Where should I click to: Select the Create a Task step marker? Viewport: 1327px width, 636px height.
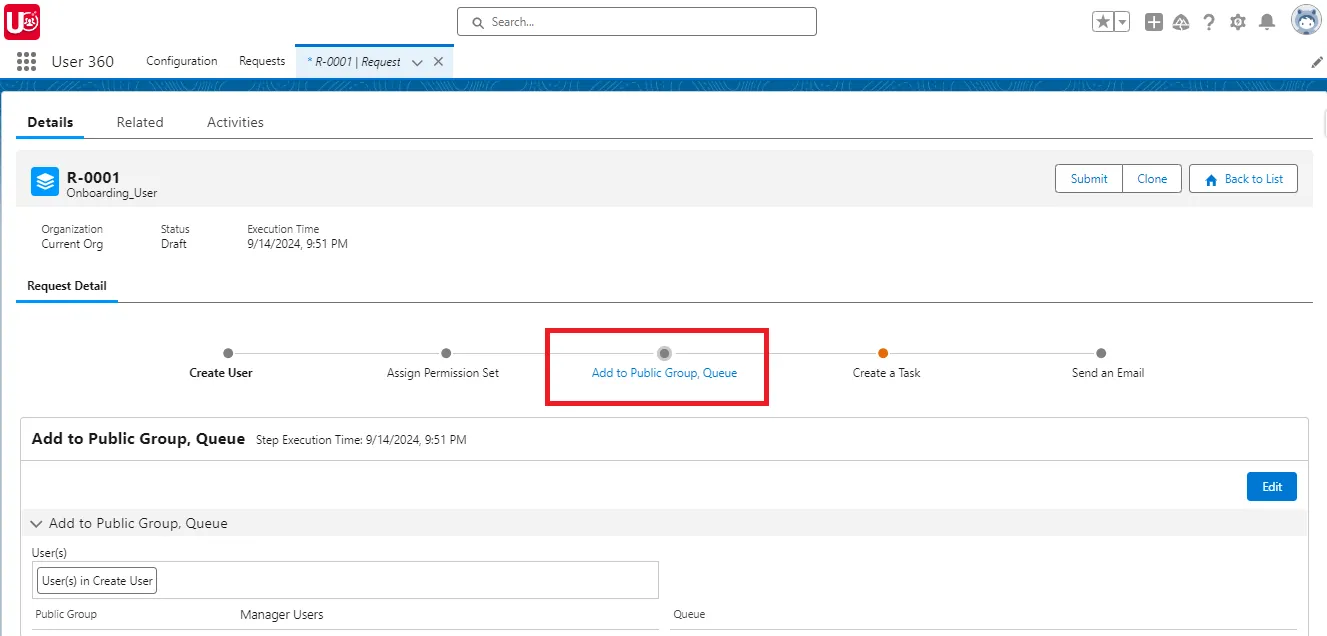point(883,353)
